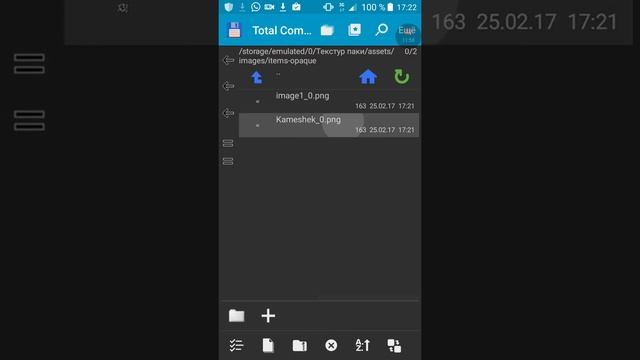Tap the Total Com... app title

point(282,30)
